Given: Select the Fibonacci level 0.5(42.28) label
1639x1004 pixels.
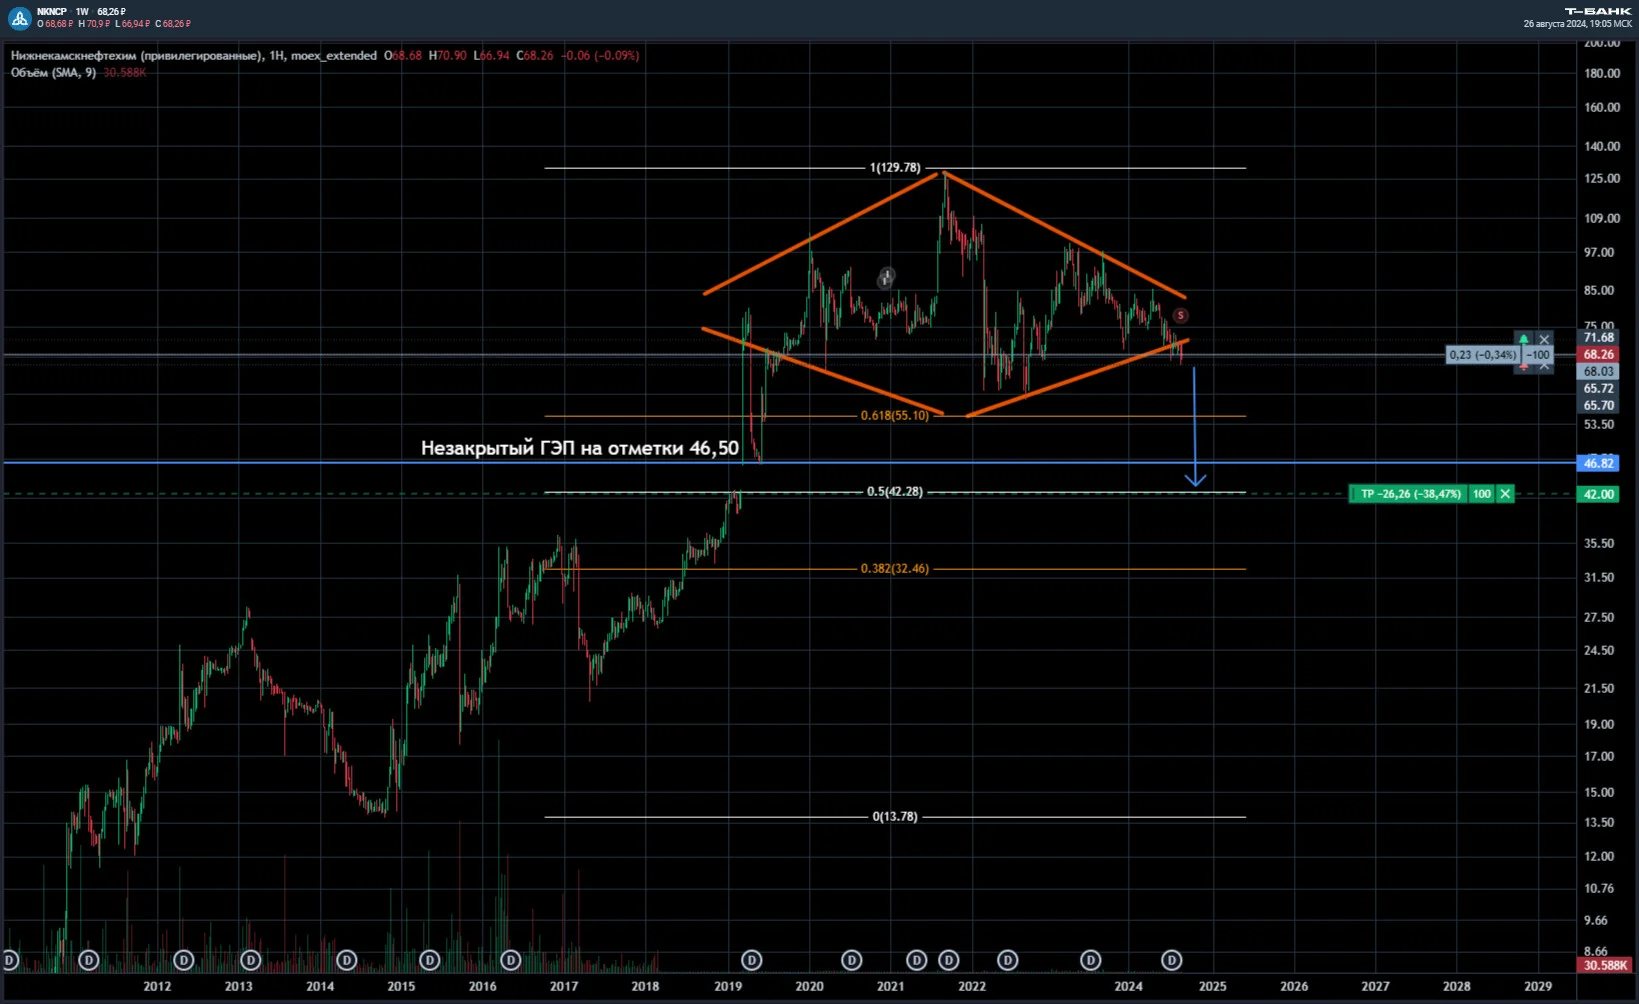Looking at the screenshot, I should coord(895,492).
